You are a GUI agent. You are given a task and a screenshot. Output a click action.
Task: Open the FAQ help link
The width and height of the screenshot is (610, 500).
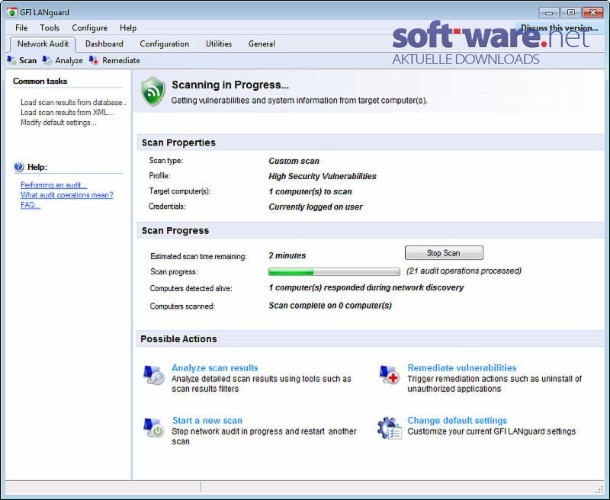pos(30,205)
